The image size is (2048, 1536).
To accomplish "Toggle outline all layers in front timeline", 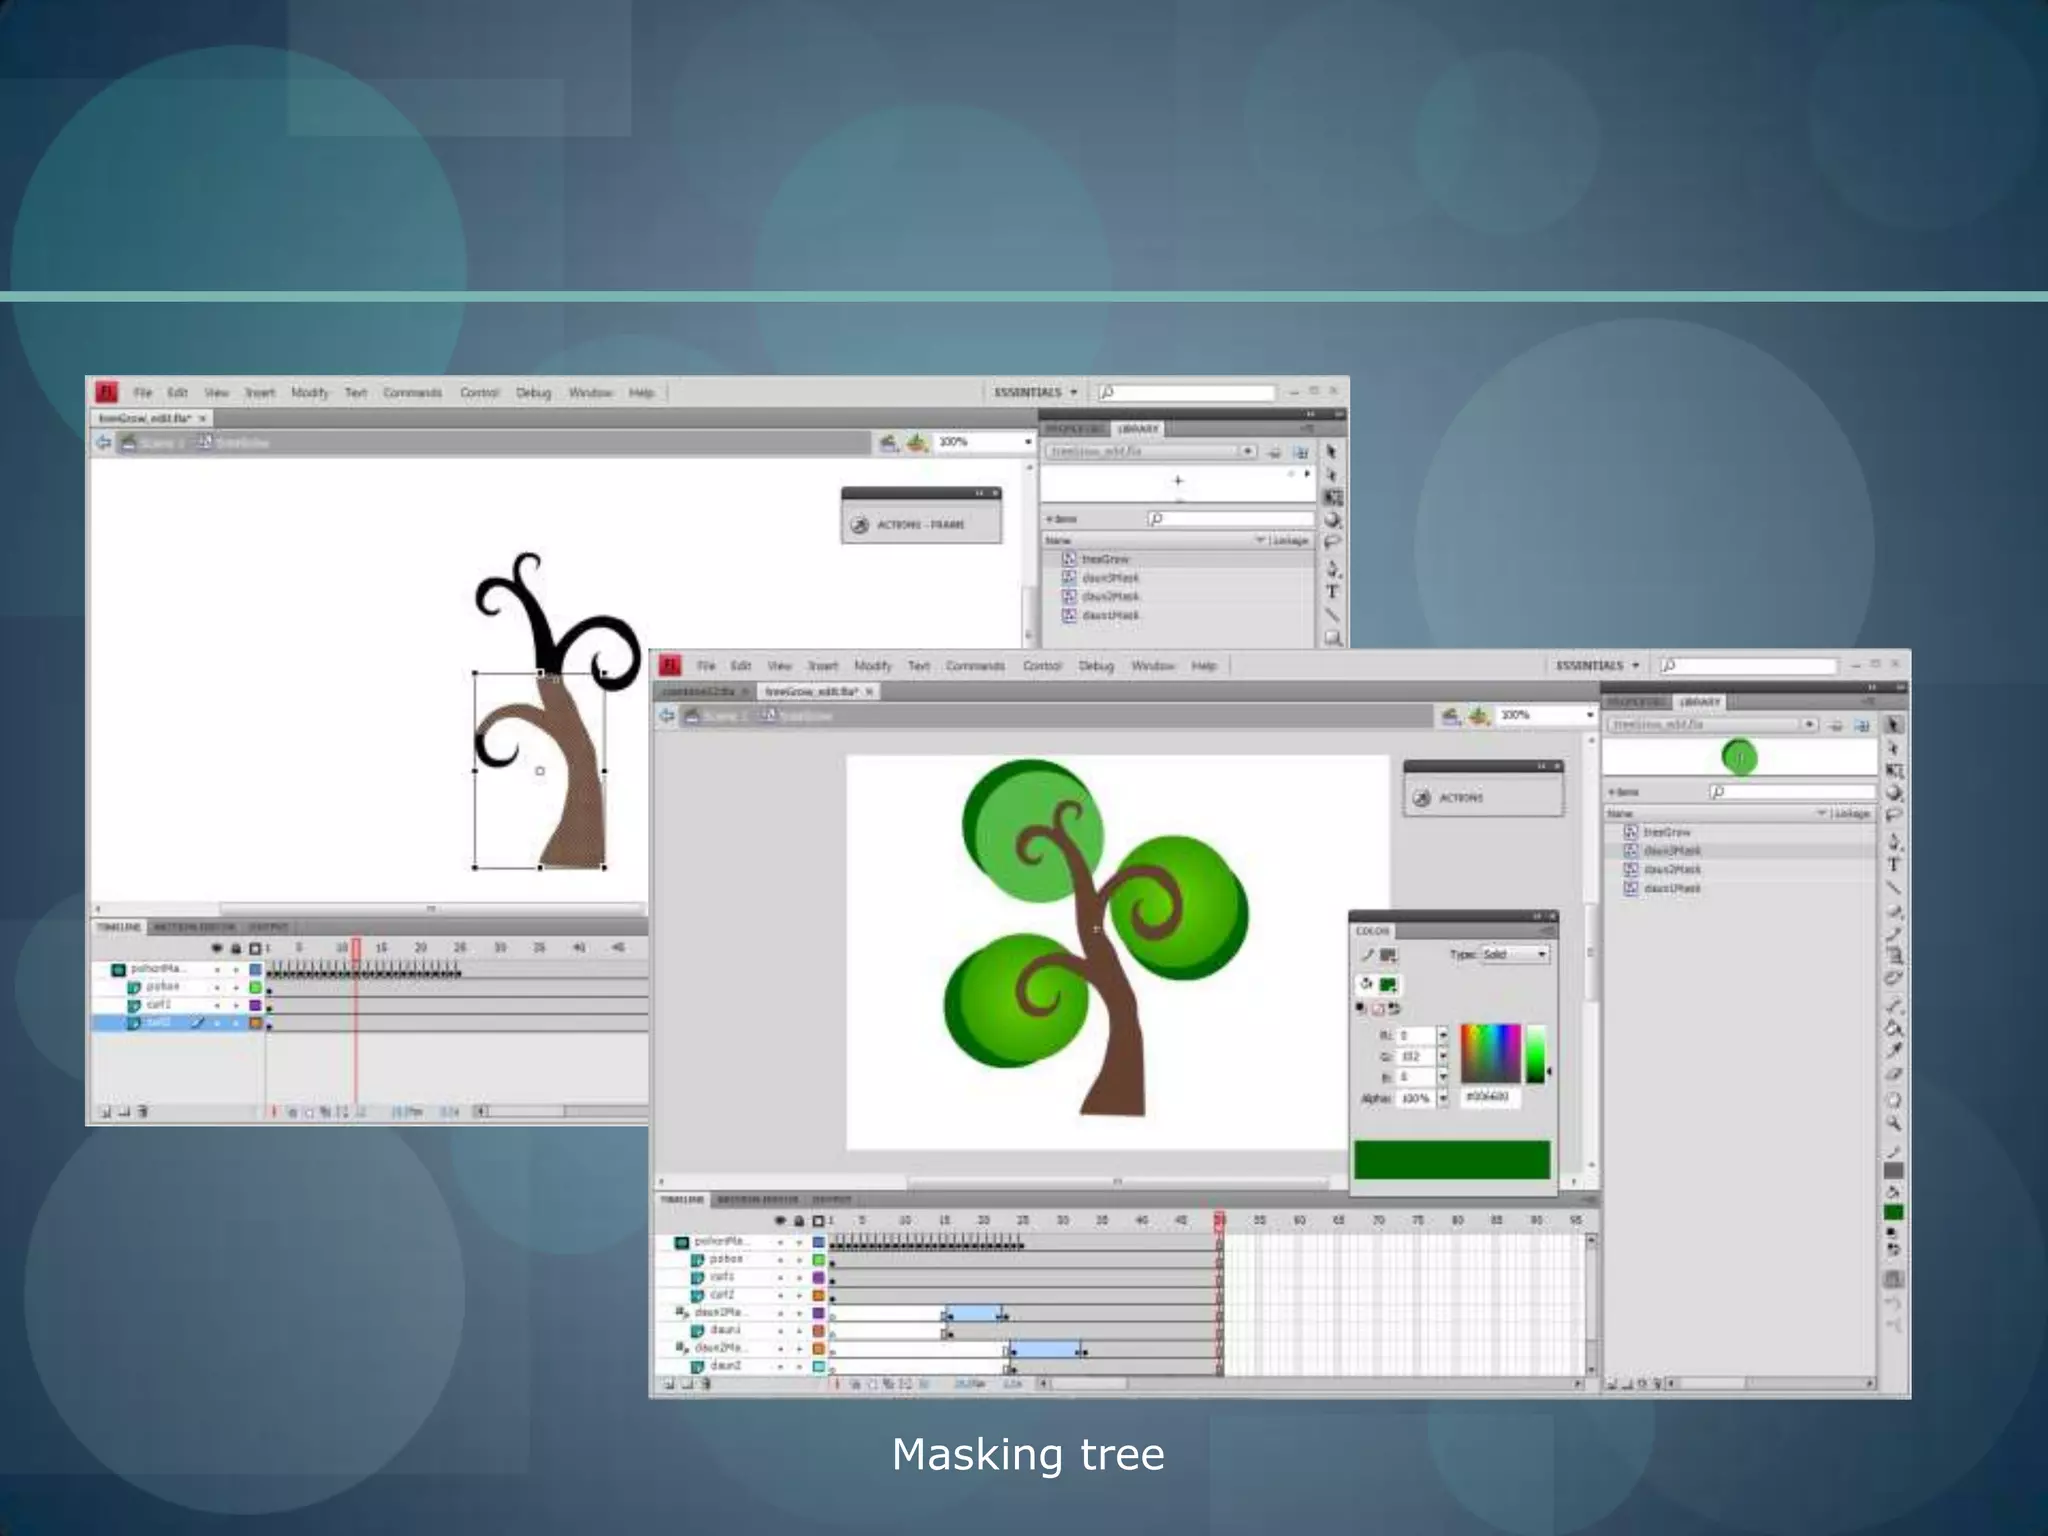I will 818,1221.
